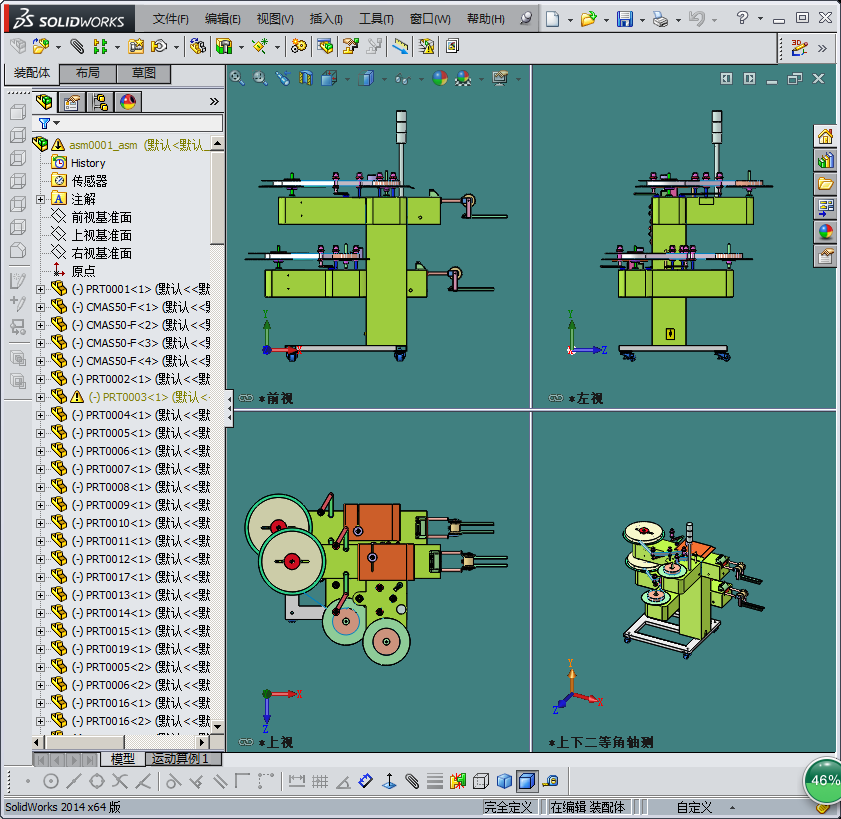
Task: Open the 文件(F) menu
Action: pos(171,19)
